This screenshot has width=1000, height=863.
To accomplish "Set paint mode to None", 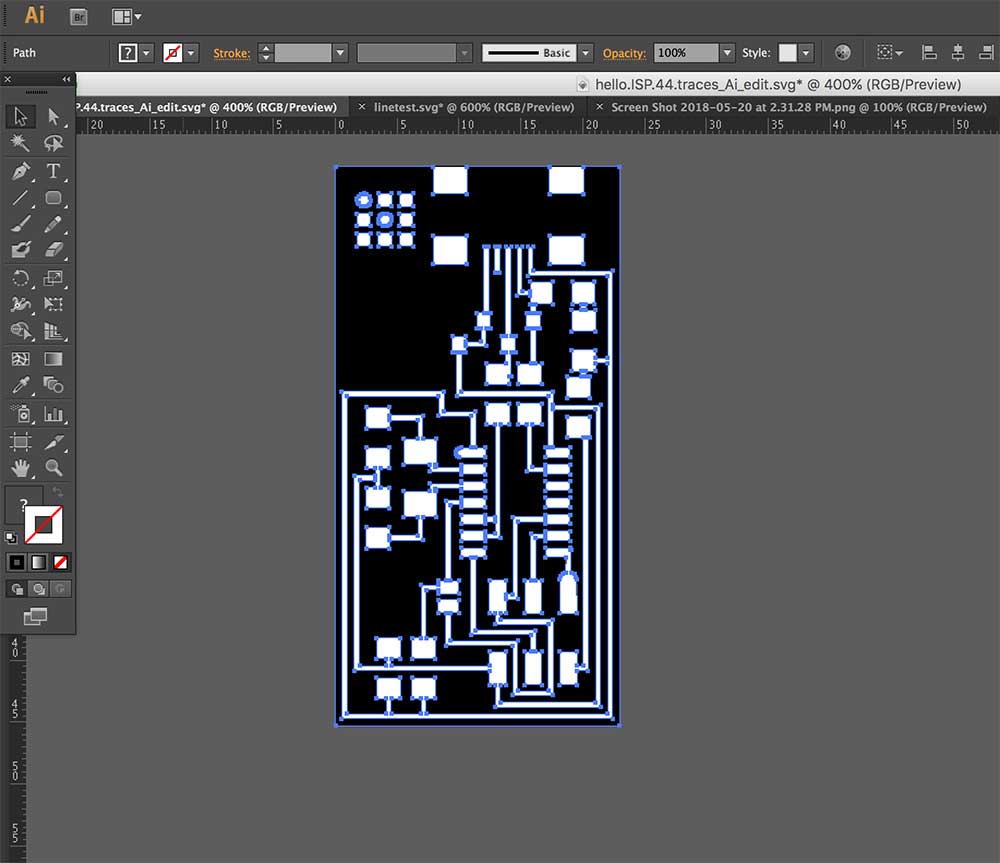I will coord(61,563).
